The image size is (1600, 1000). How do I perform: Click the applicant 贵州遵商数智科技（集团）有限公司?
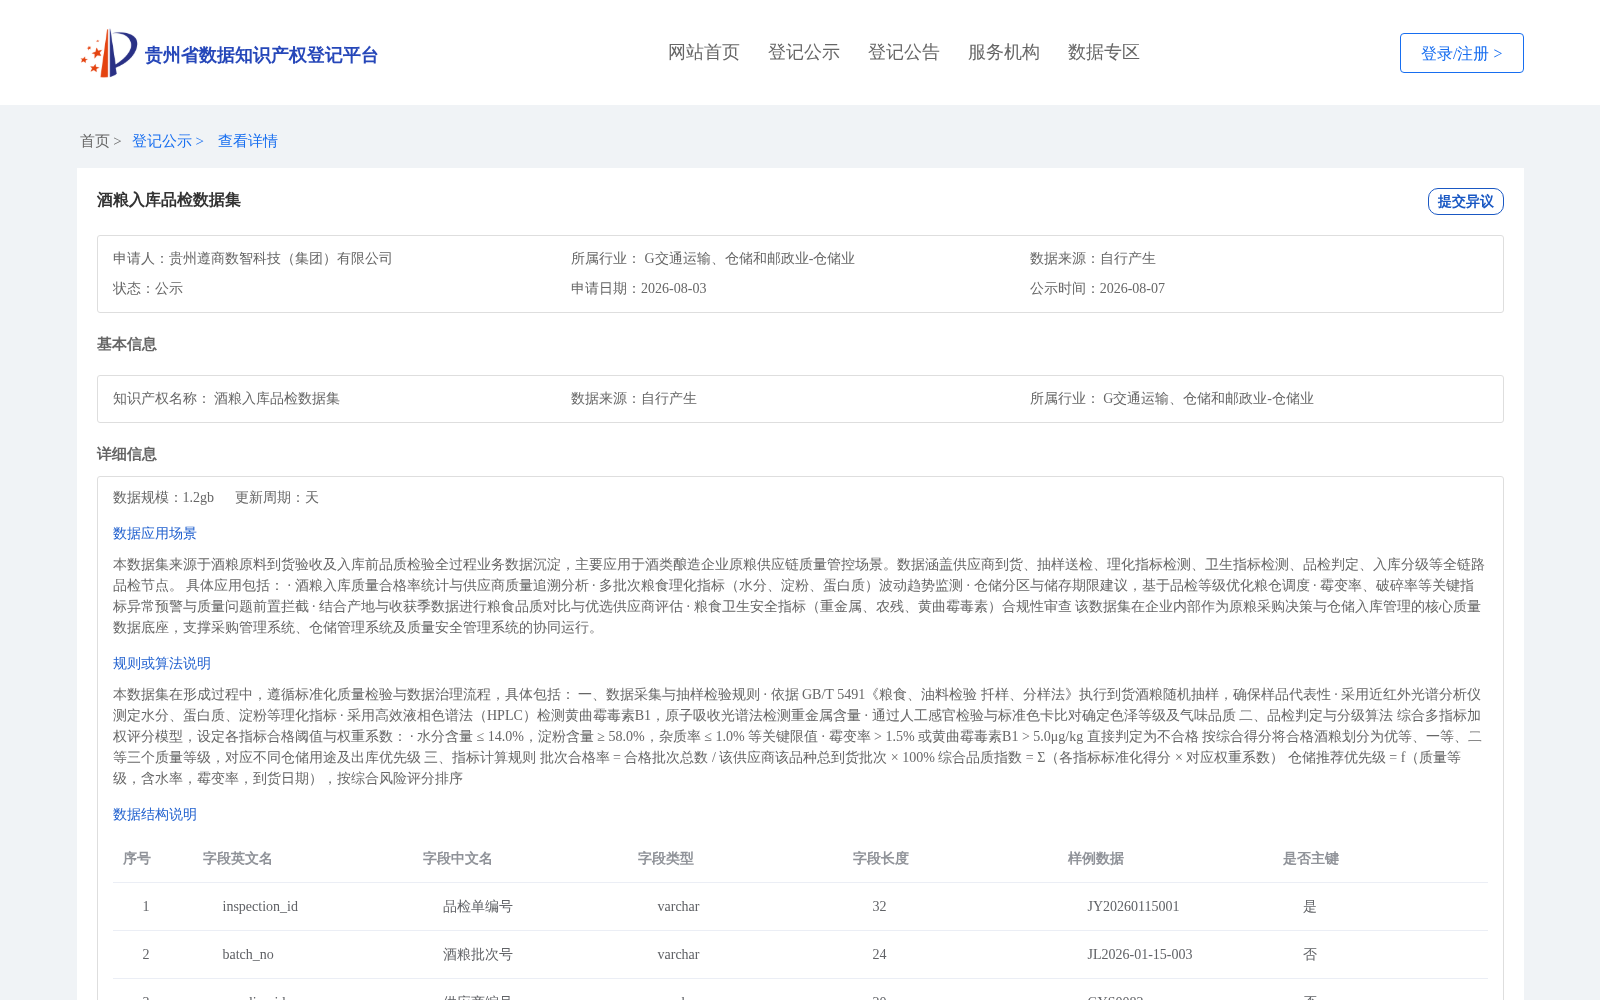tap(281, 258)
